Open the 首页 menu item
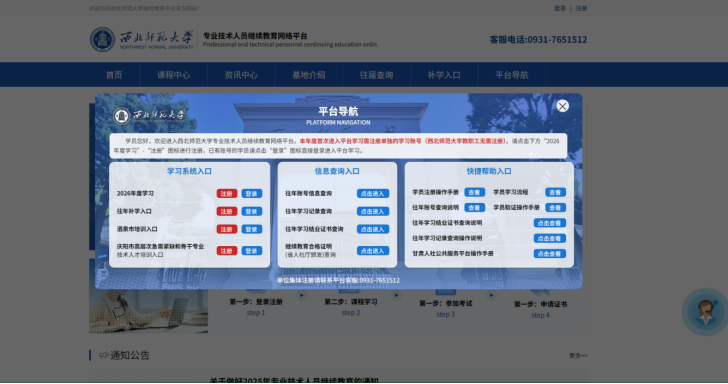The image size is (728, 384). pyautogui.click(x=114, y=75)
